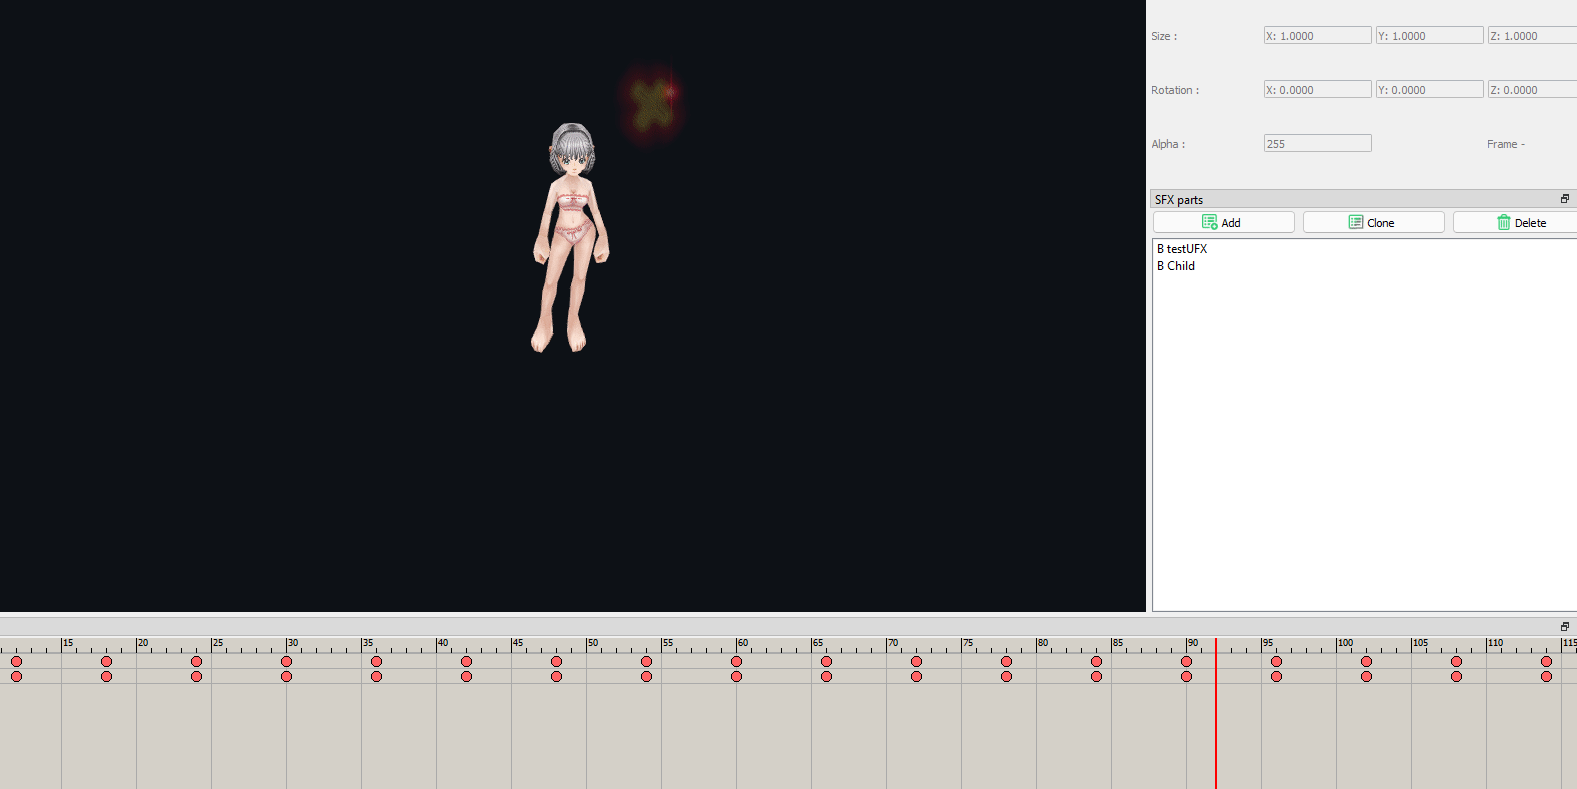Viewport: 1577px width, 789px height.
Task: Select the bottom-row keyframe at frame 30
Action: click(287, 677)
